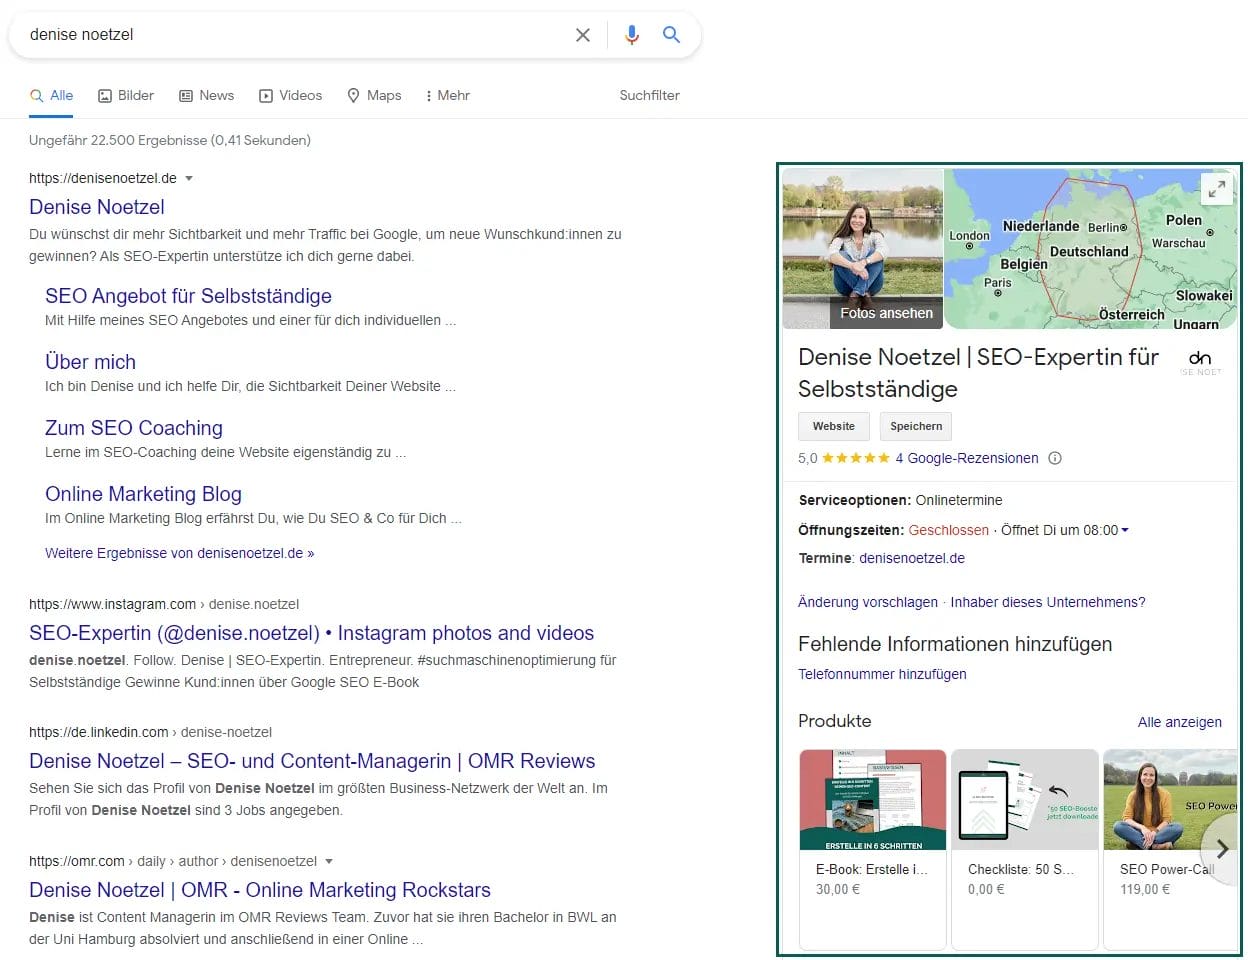Switch to the Bilder tab

click(x=126, y=95)
